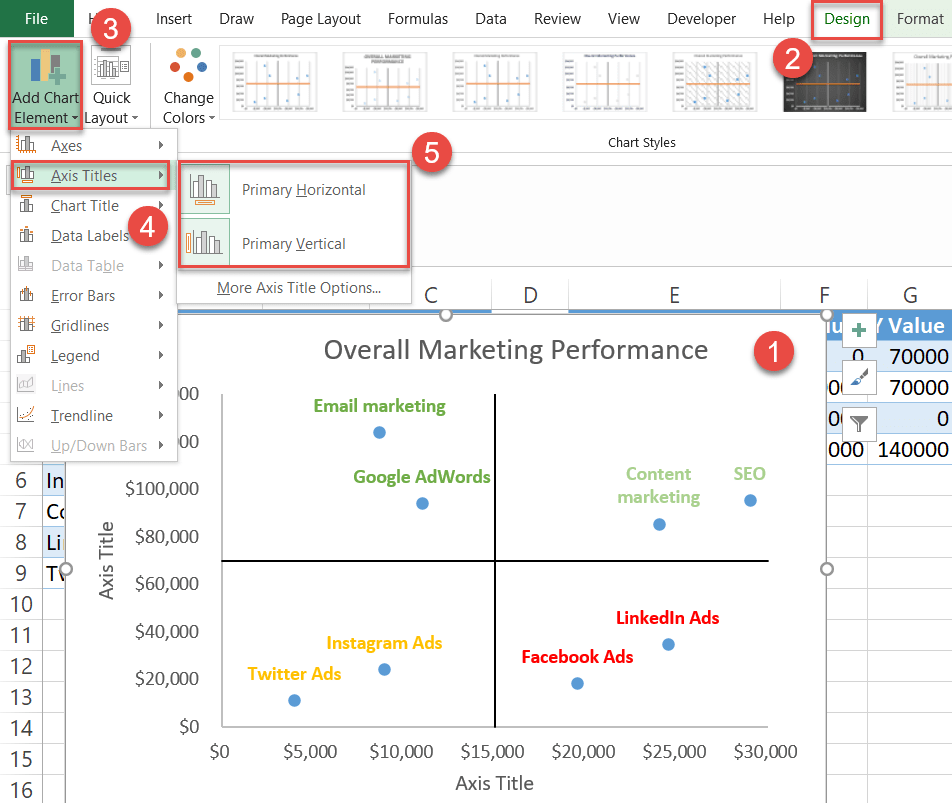Expand the Change Colors palette
952x803 pixels.
pyautogui.click(x=188, y=87)
